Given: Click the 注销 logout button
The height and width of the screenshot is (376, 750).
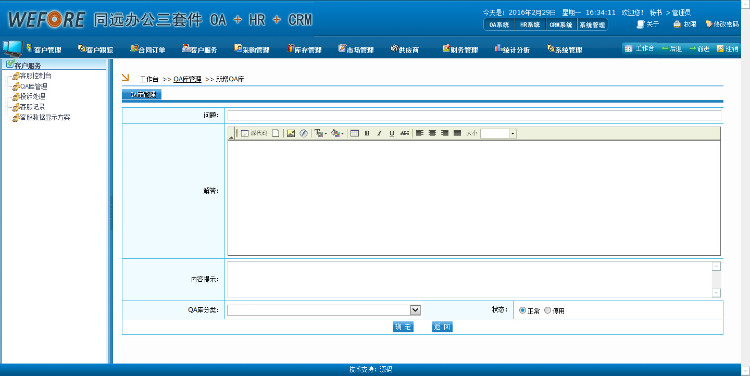Looking at the screenshot, I should pos(728,49).
